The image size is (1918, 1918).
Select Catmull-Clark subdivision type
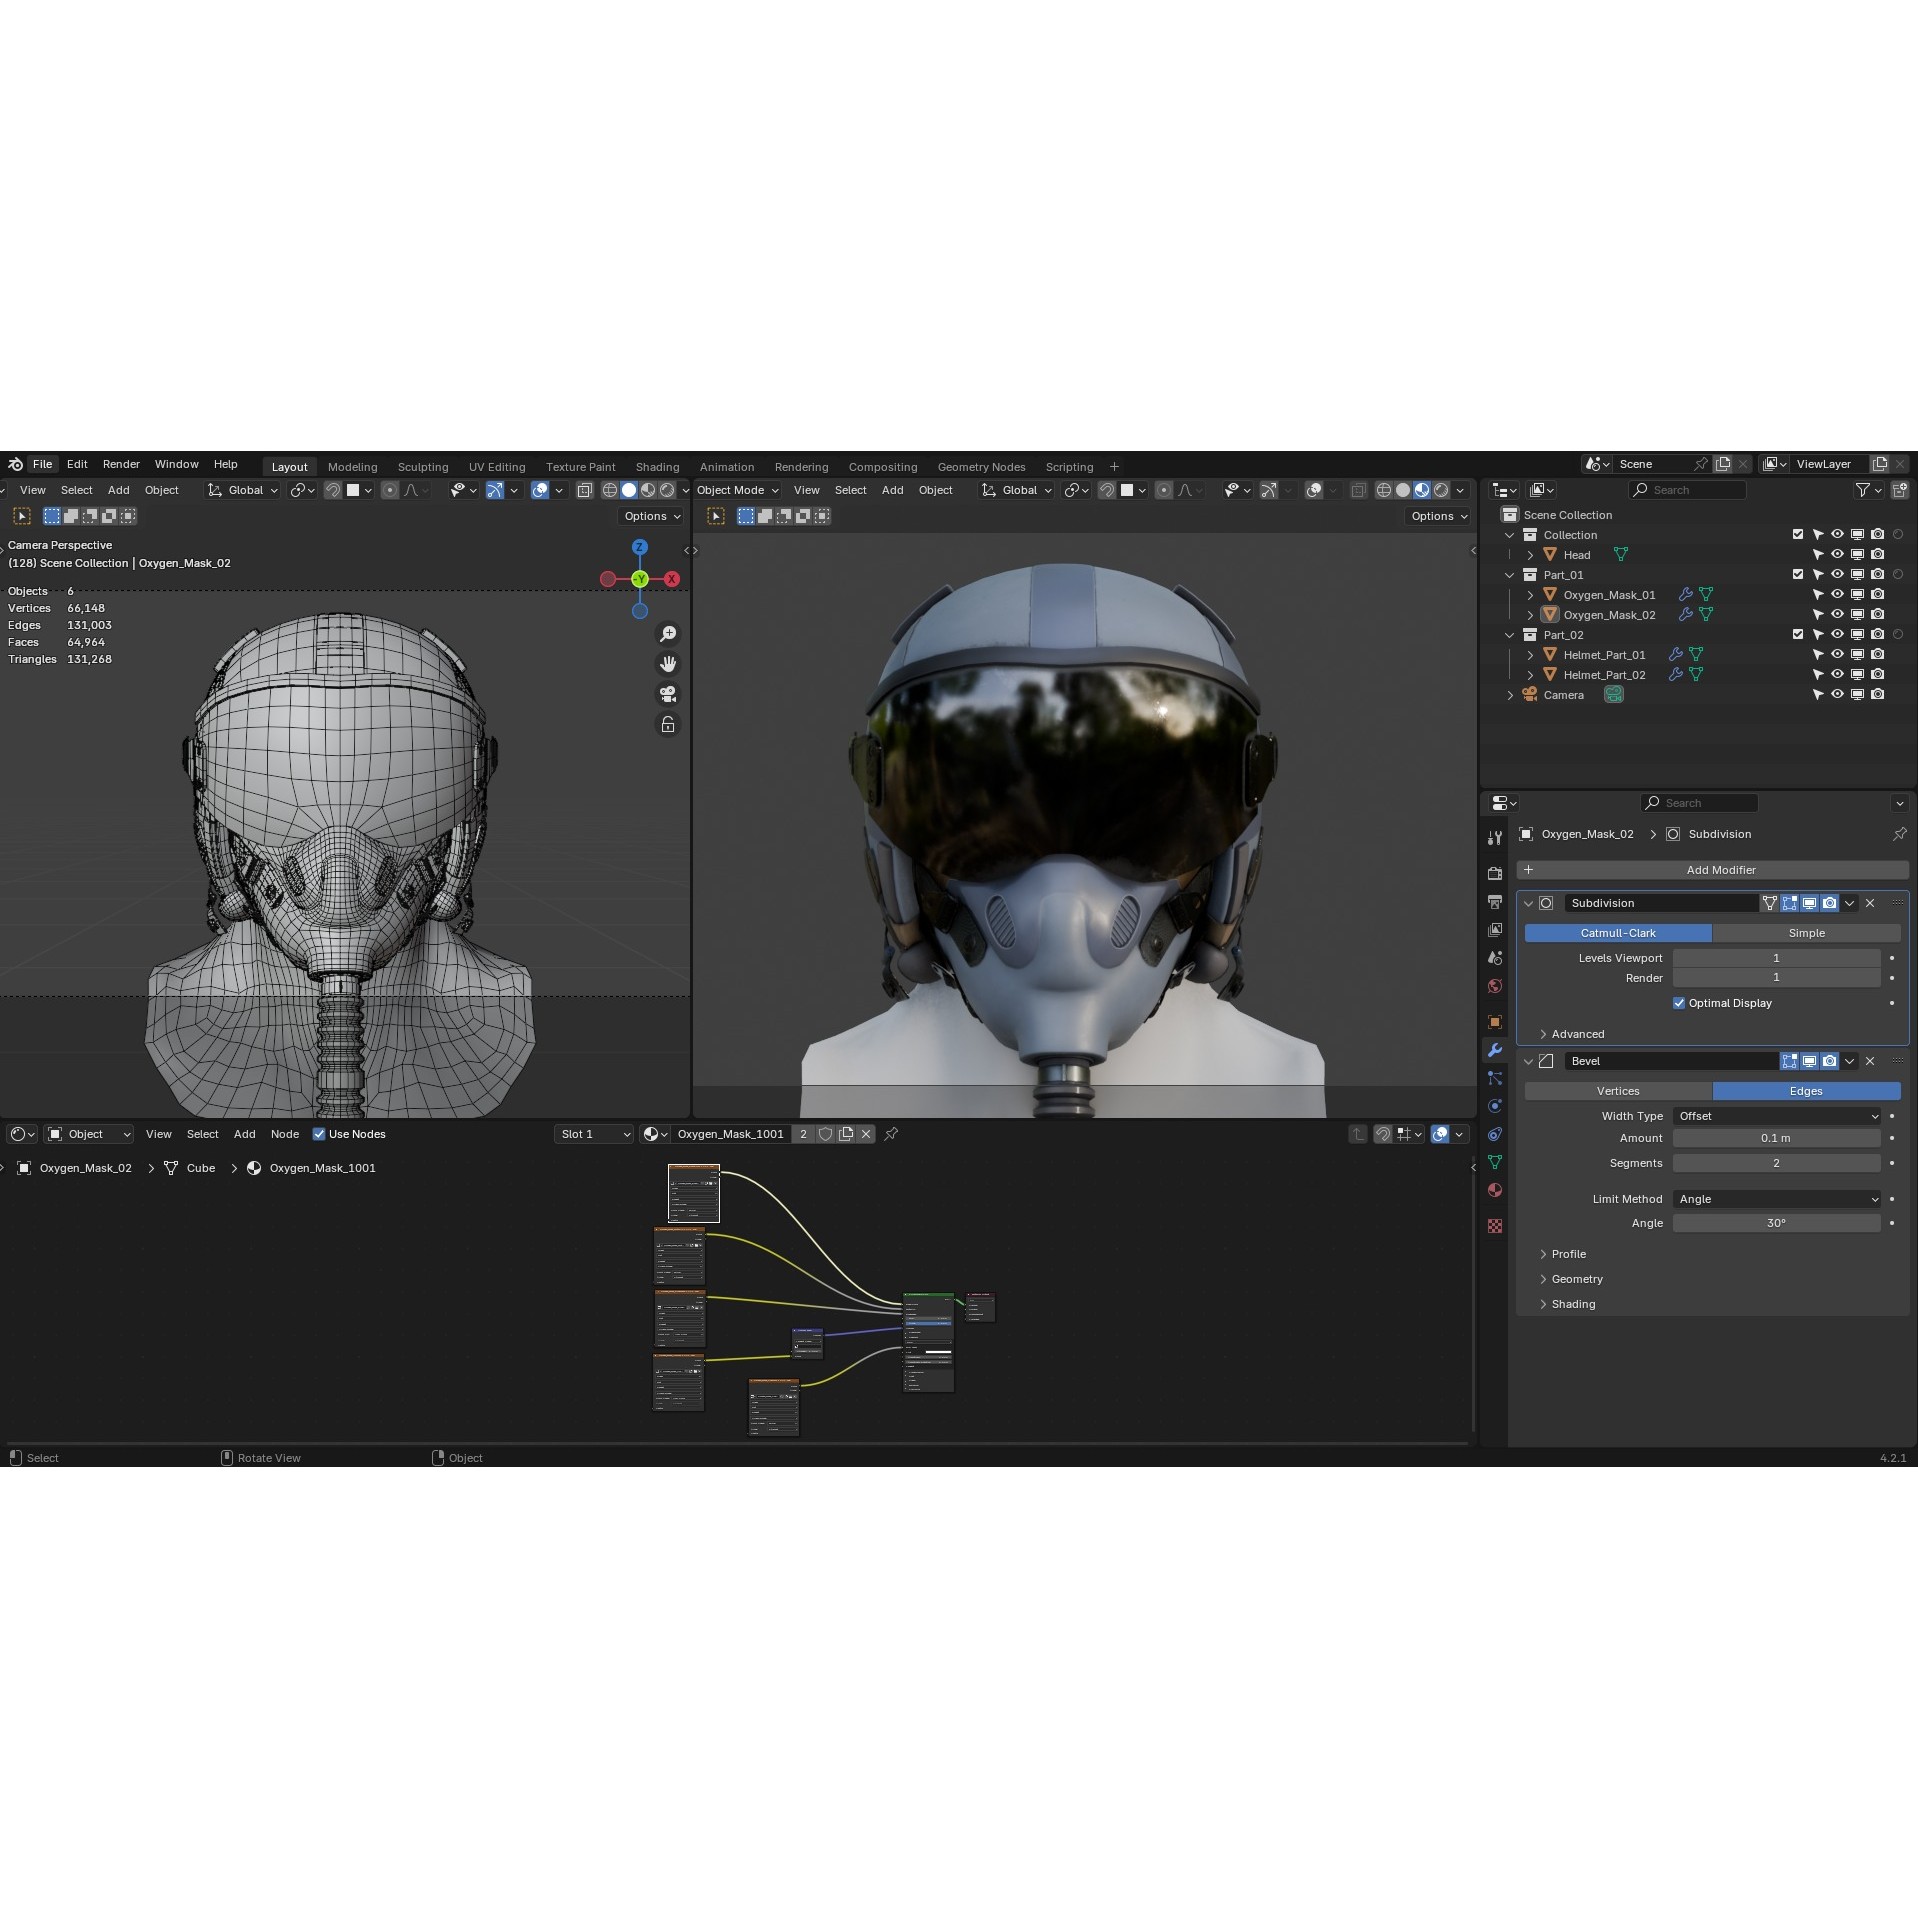point(1618,932)
